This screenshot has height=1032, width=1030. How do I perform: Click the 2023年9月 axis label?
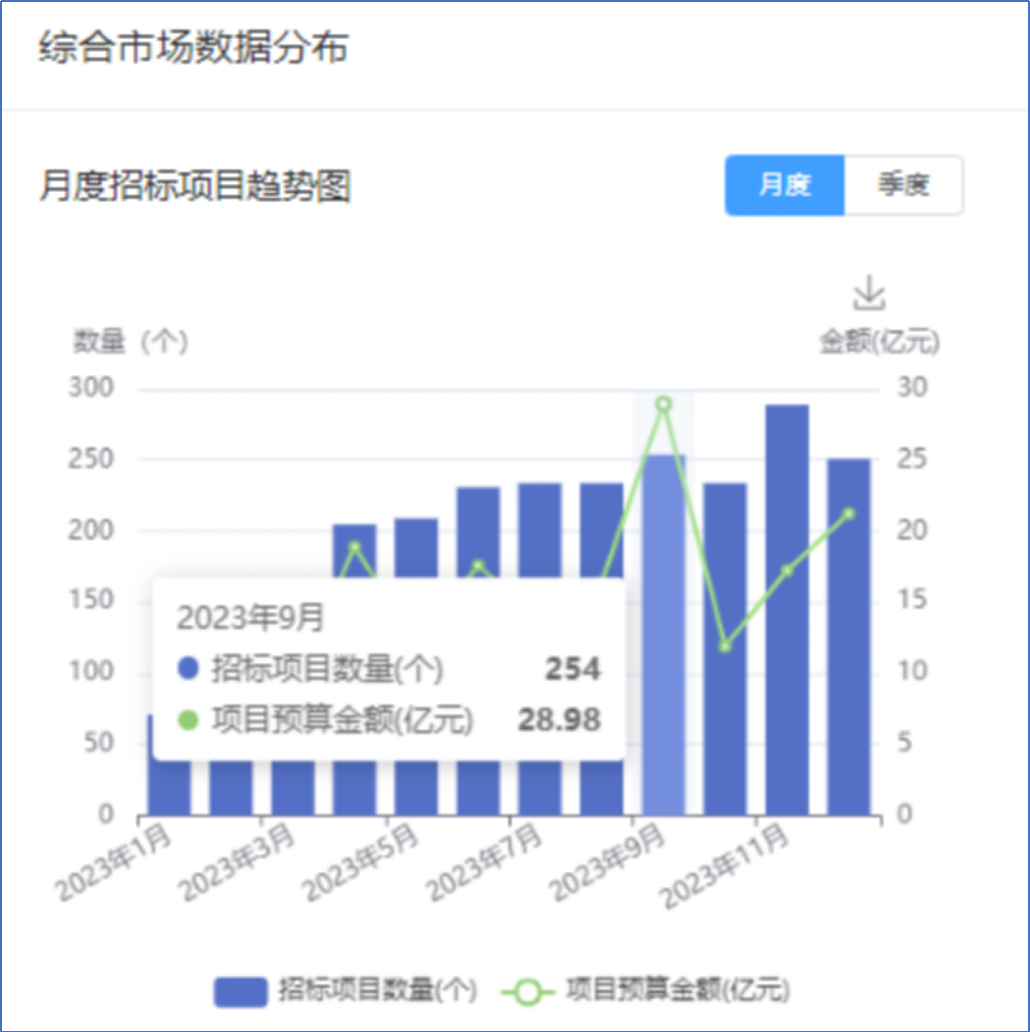click(607, 863)
